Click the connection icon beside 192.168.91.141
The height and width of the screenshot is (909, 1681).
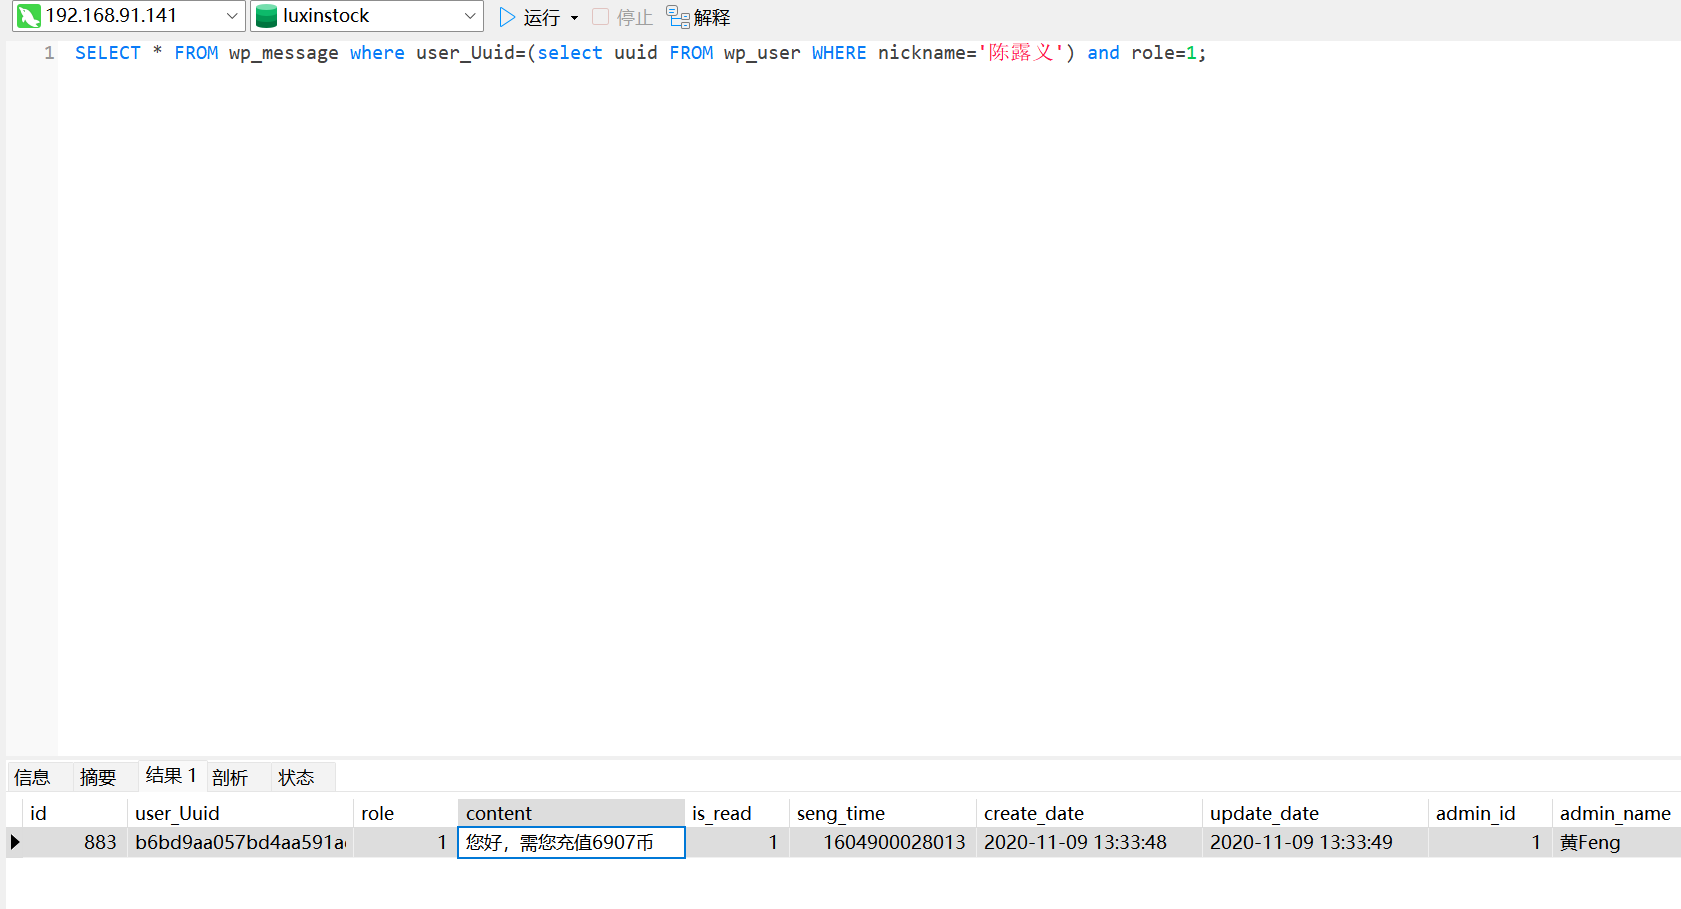29,16
